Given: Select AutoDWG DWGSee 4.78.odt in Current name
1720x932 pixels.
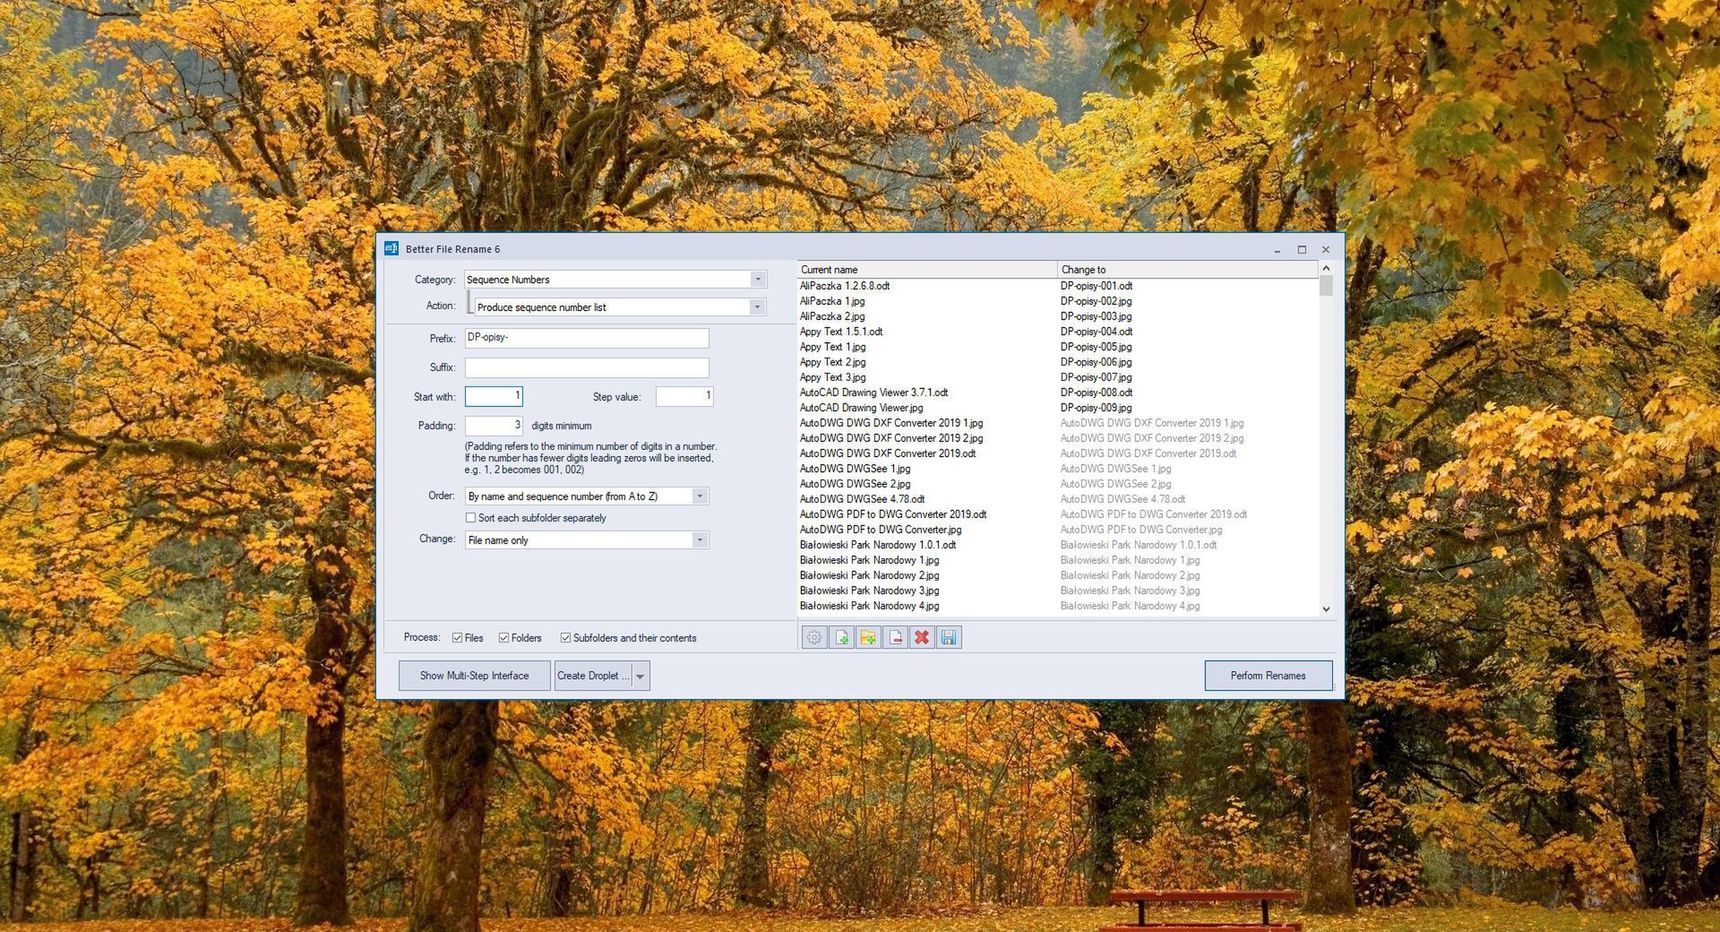Looking at the screenshot, I should click(x=862, y=499).
